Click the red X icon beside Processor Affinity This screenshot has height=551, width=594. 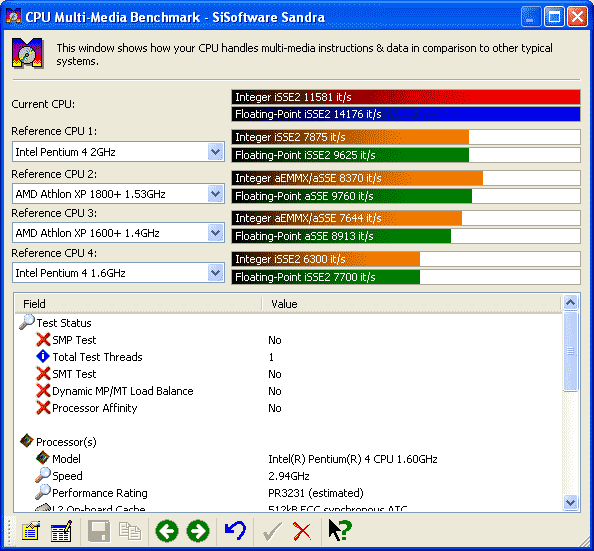(x=43, y=408)
